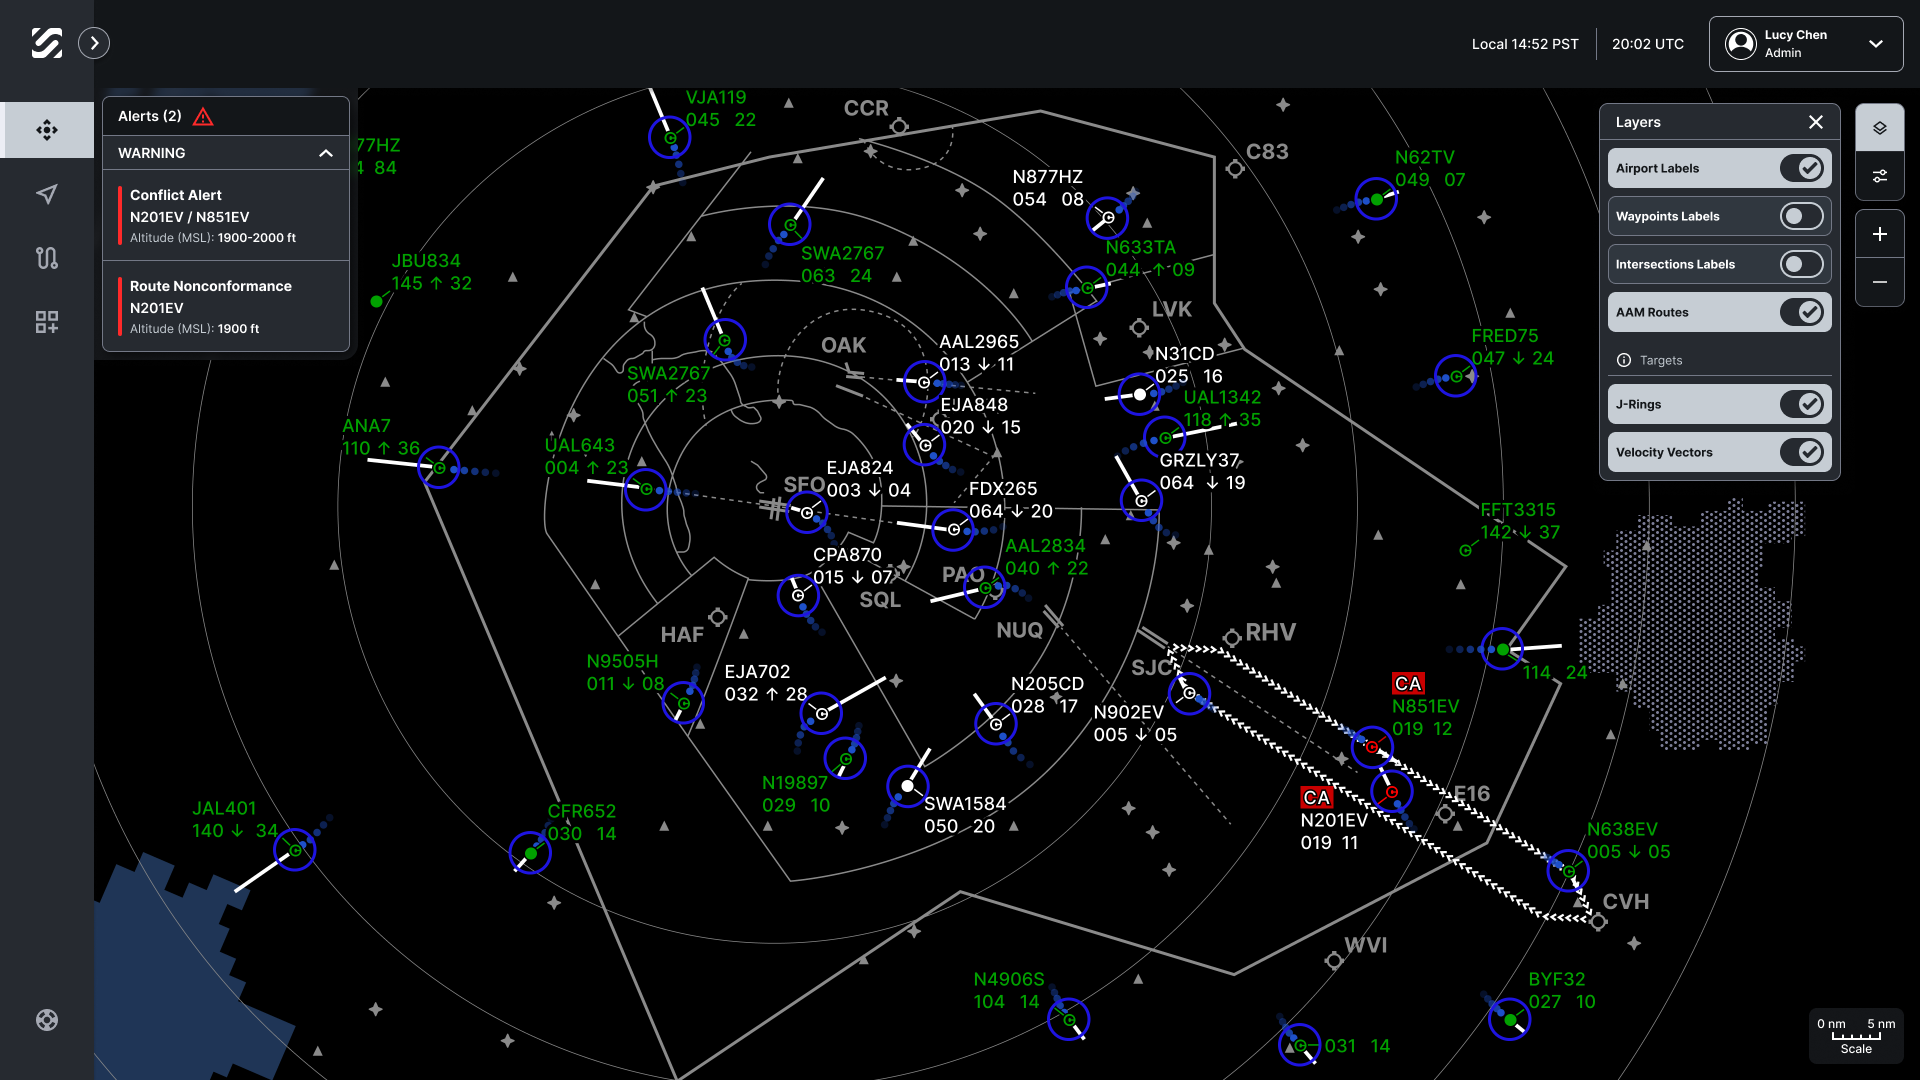Click the UAL1342 data label
This screenshot has height=1080, width=1920.
click(x=1222, y=408)
